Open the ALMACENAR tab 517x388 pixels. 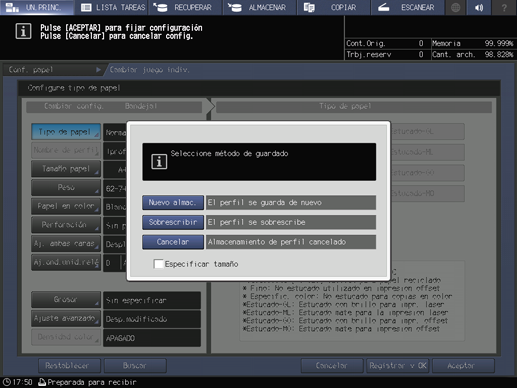tap(260, 7)
